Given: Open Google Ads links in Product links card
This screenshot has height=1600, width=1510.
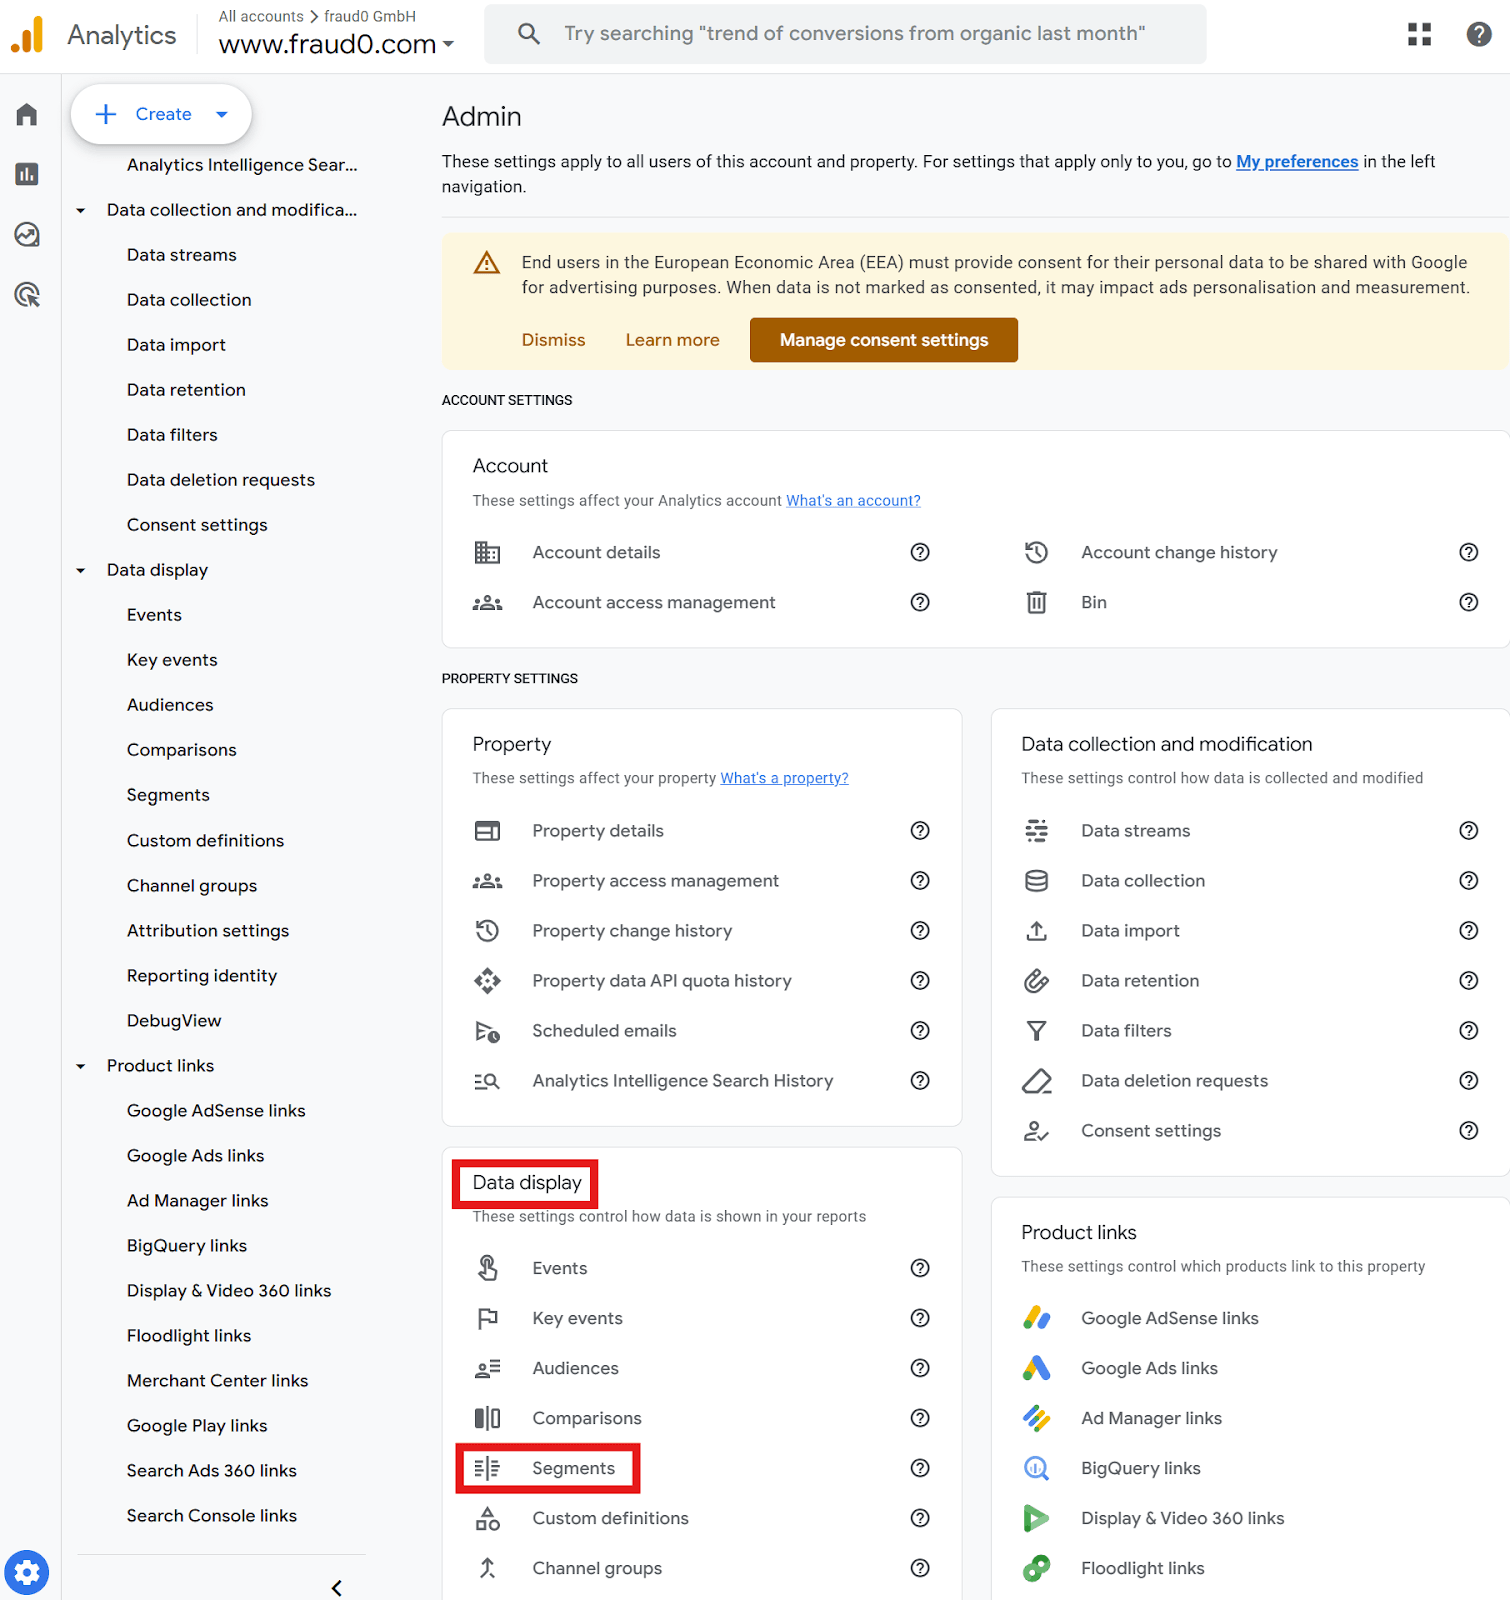Looking at the screenshot, I should coord(1149,1368).
